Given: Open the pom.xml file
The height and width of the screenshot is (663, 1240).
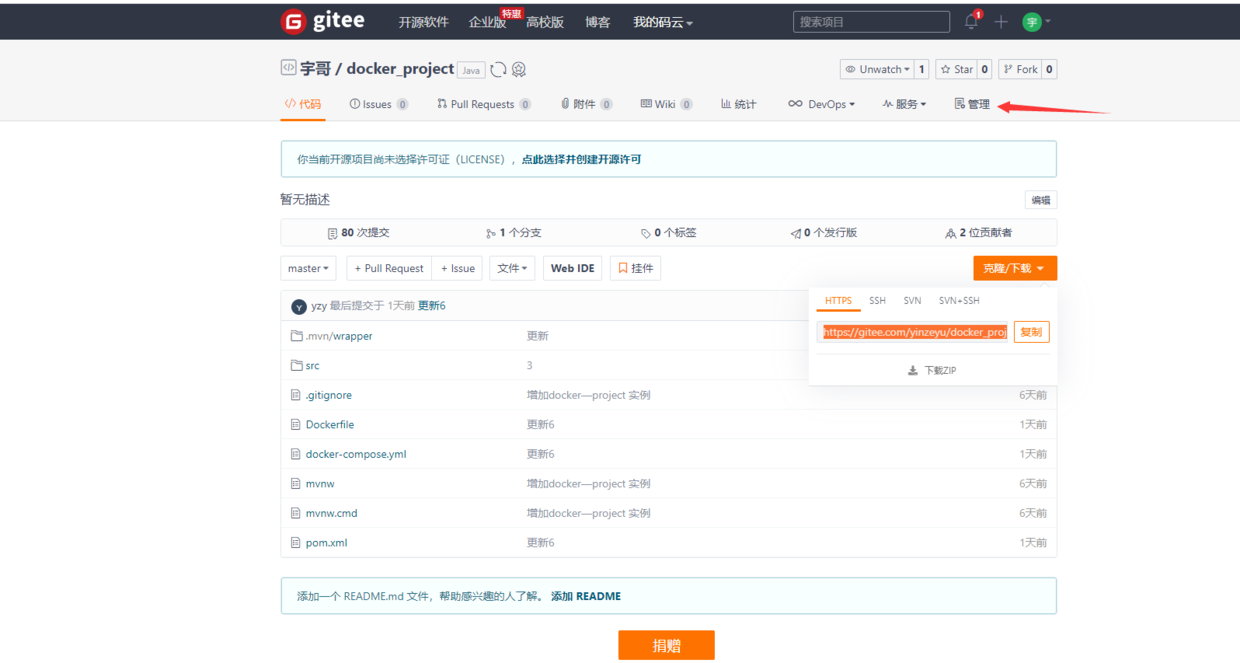Looking at the screenshot, I should coord(327,543).
